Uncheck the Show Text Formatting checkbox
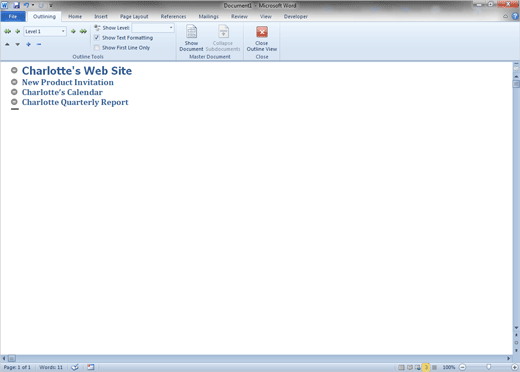This screenshot has width=520, height=372. pos(97,38)
